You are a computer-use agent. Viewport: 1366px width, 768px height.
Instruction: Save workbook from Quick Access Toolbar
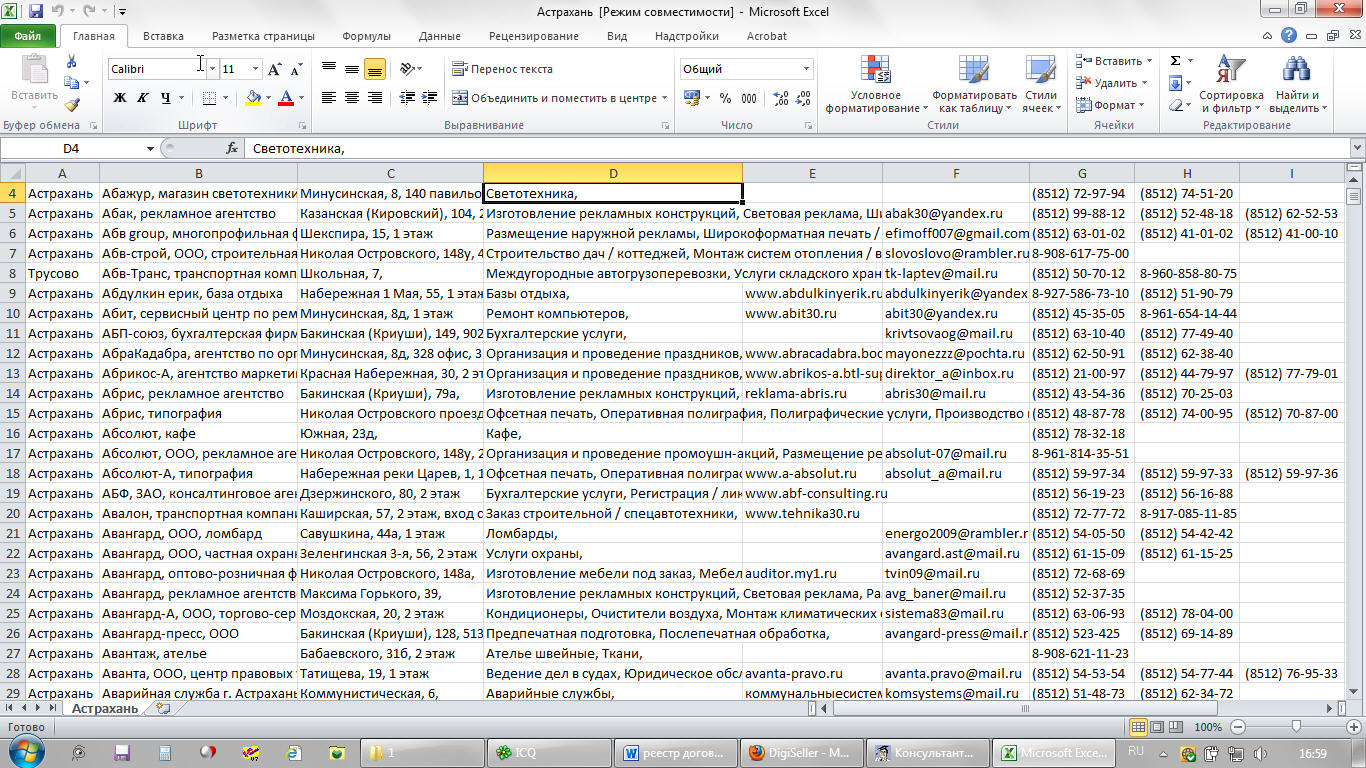pos(36,12)
